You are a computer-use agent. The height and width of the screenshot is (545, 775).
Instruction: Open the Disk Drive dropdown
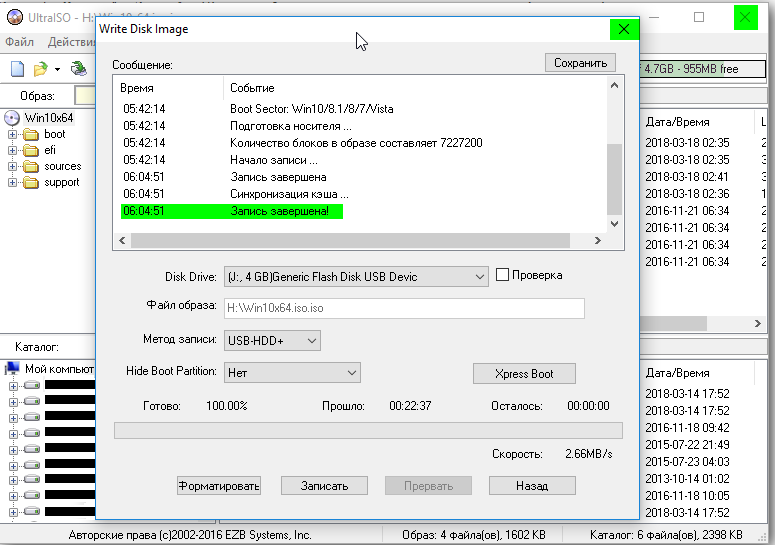(x=356, y=276)
